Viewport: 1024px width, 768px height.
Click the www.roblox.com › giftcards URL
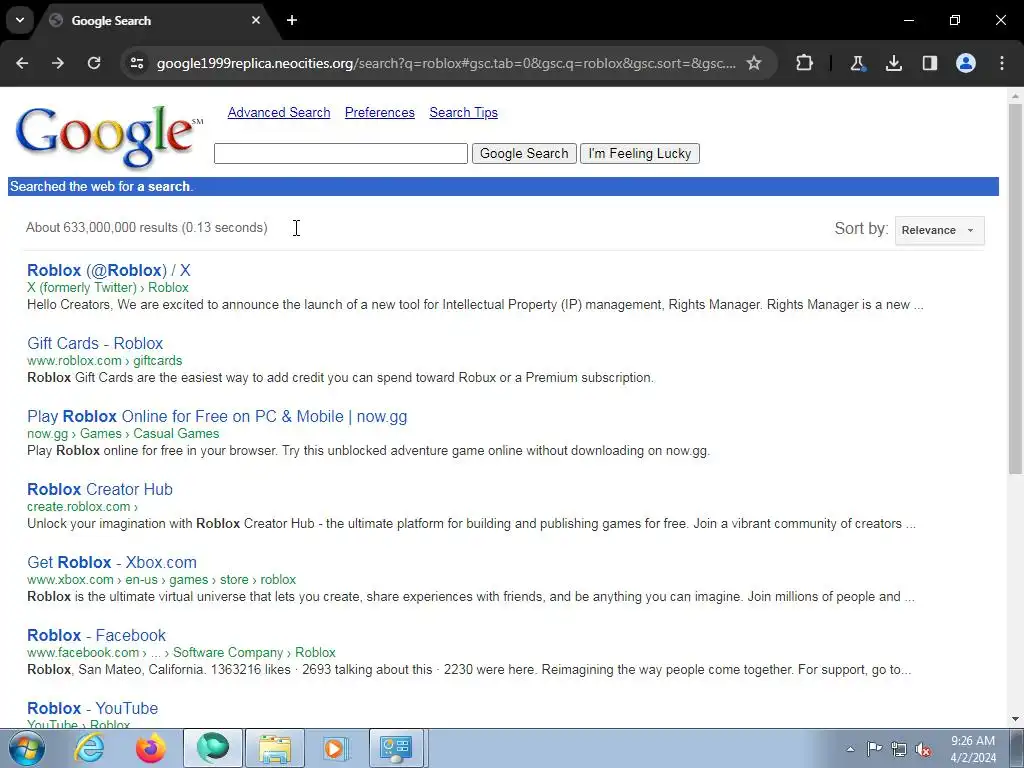tap(104, 360)
